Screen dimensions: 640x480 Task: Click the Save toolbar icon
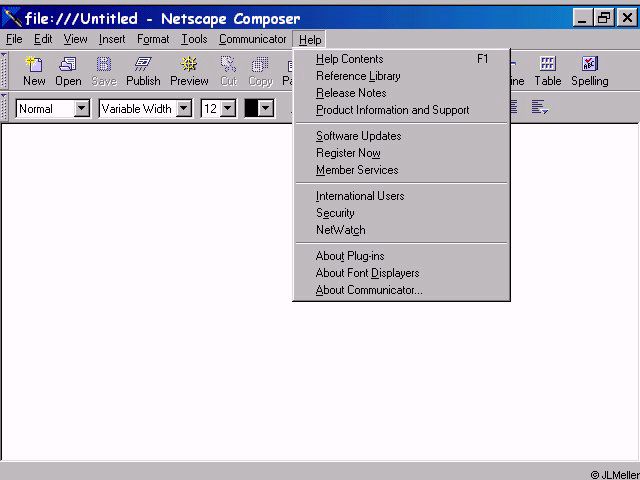click(x=104, y=71)
